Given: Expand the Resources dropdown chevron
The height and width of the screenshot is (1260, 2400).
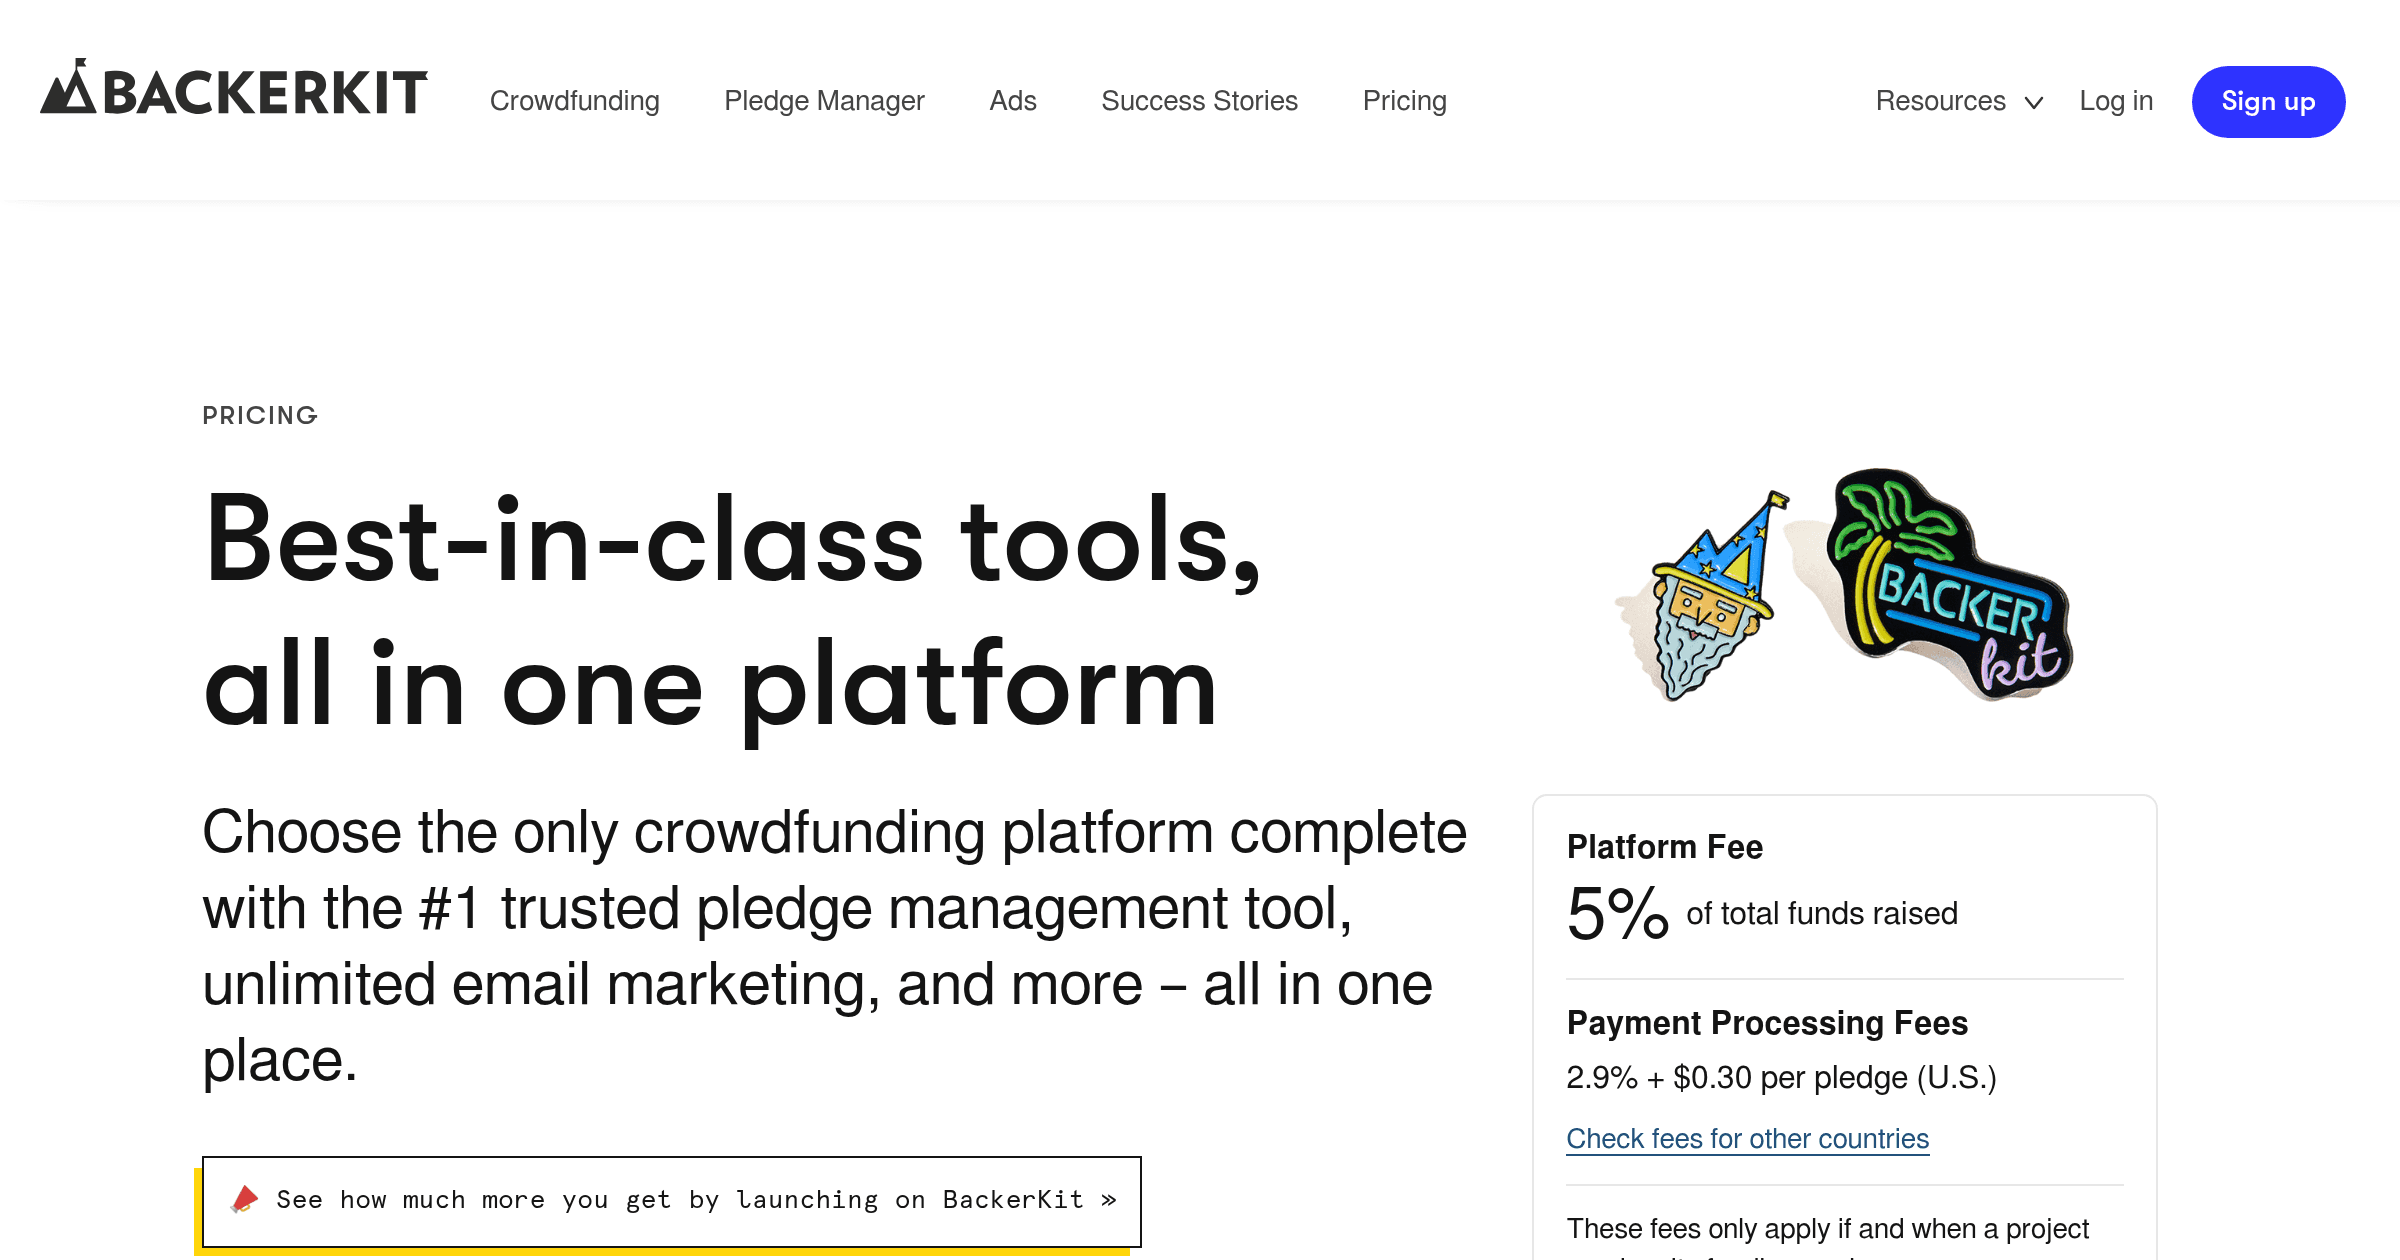Looking at the screenshot, I should coord(2033,102).
